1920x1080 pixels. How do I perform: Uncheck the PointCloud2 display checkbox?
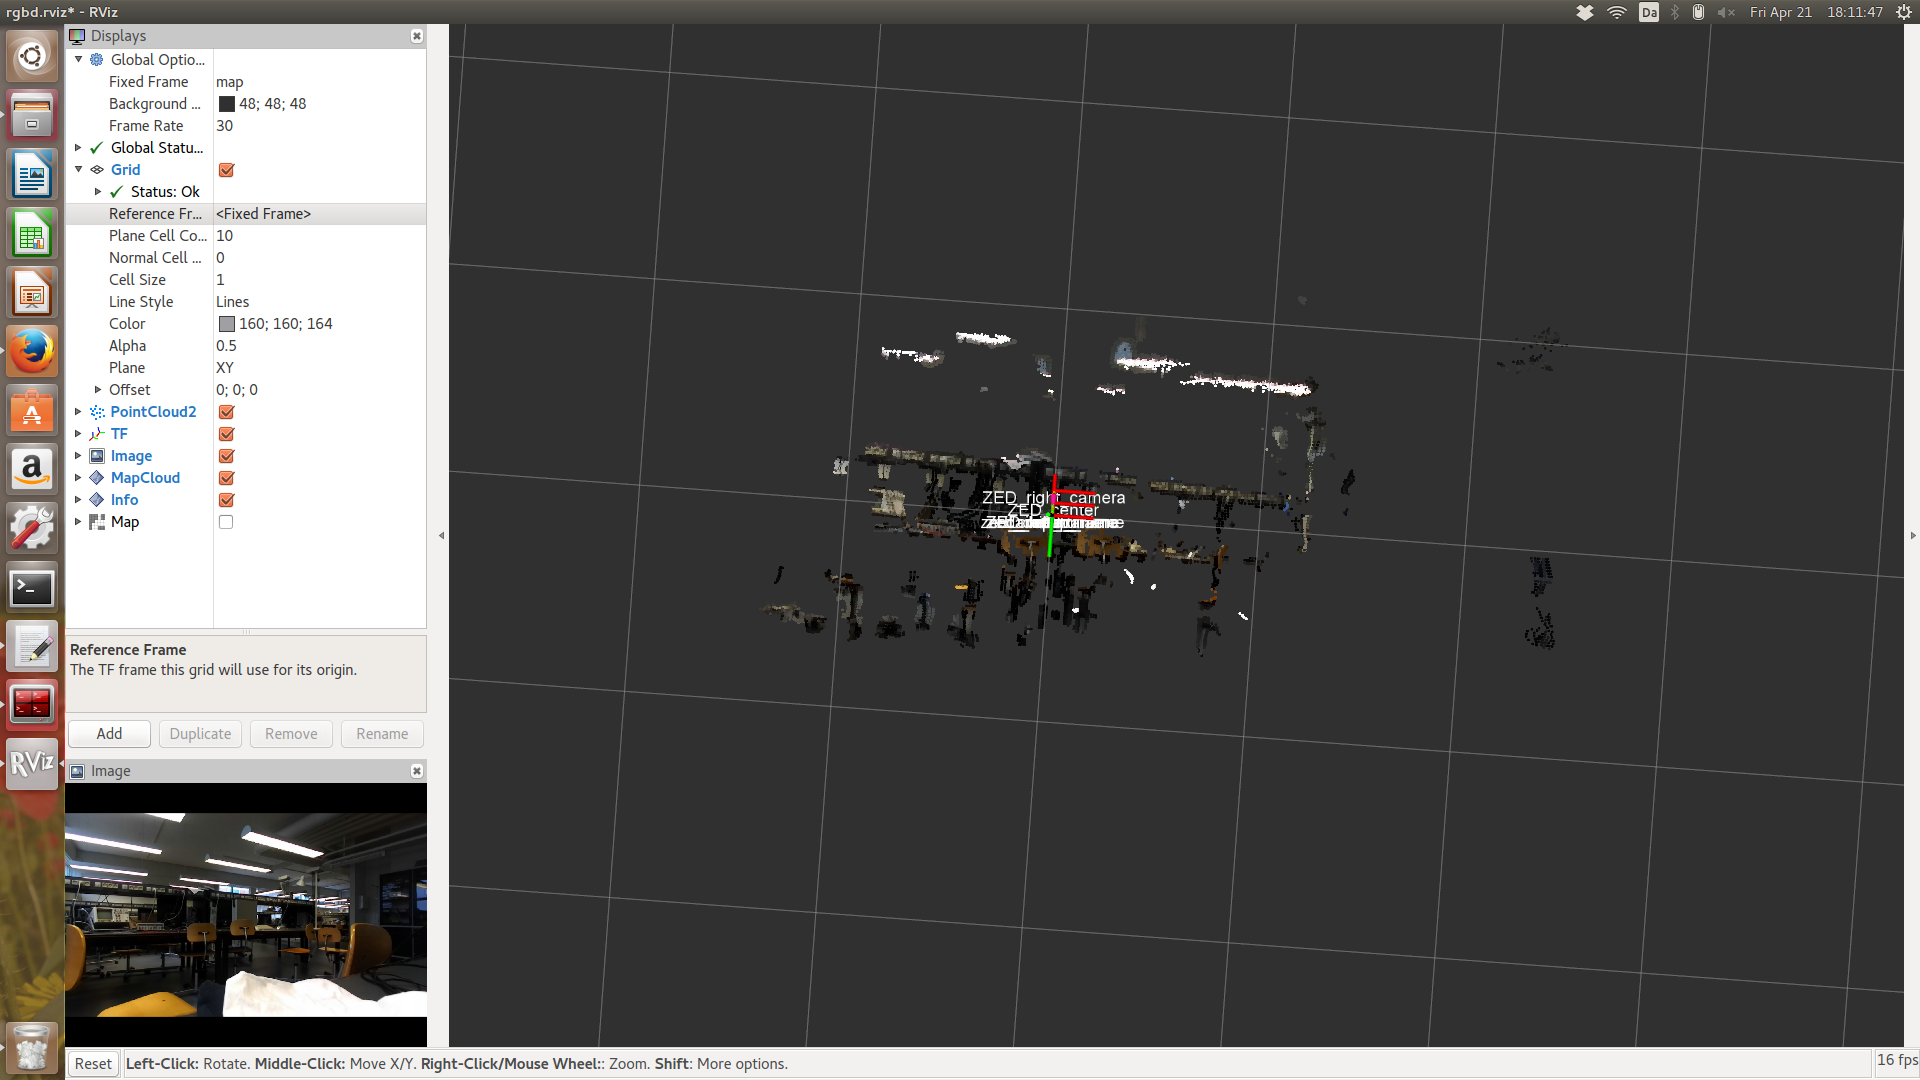click(x=226, y=412)
